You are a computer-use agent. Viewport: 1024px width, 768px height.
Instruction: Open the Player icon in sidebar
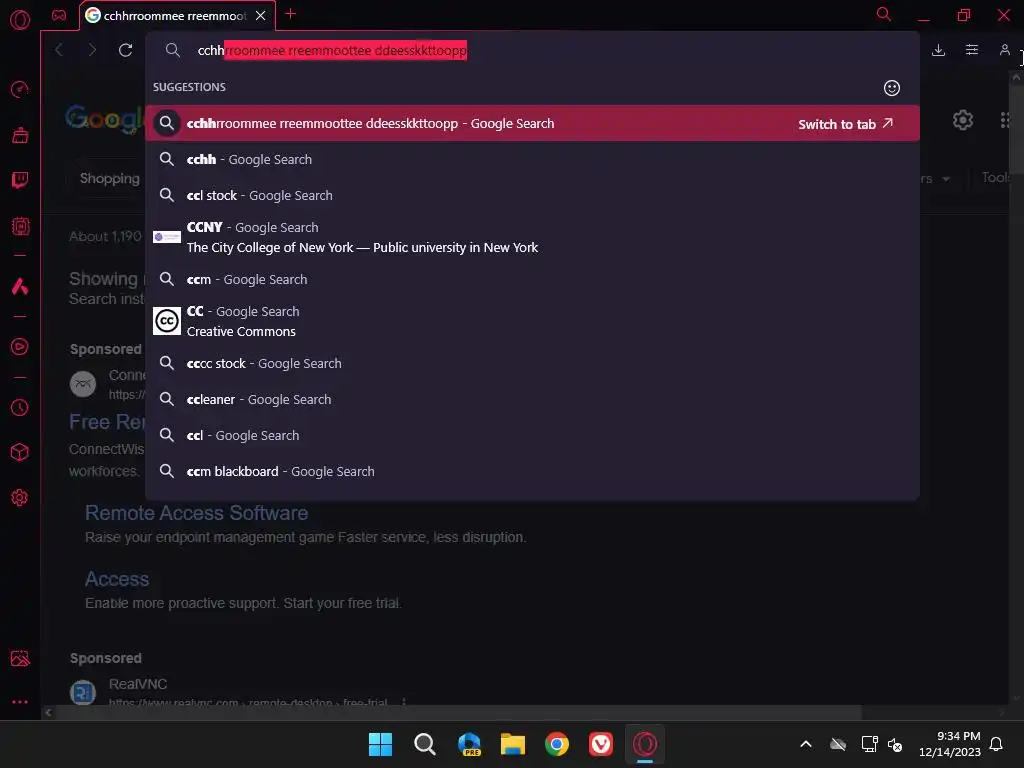click(20, 347)
